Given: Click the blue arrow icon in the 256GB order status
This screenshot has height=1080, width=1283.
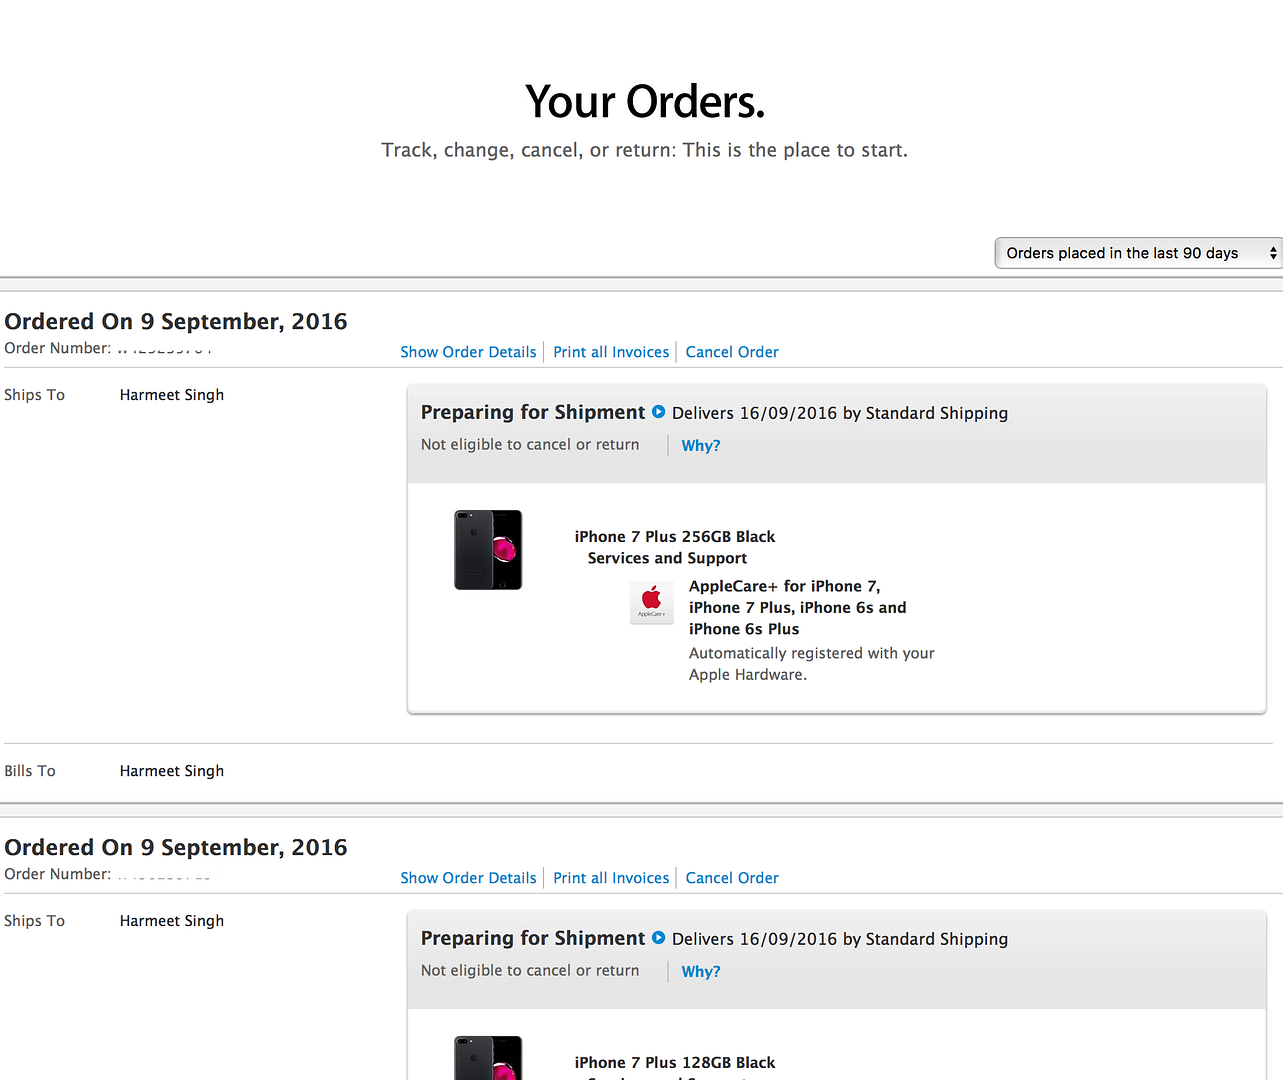Looking at the screenshot, I should click(x=658, y=412).
